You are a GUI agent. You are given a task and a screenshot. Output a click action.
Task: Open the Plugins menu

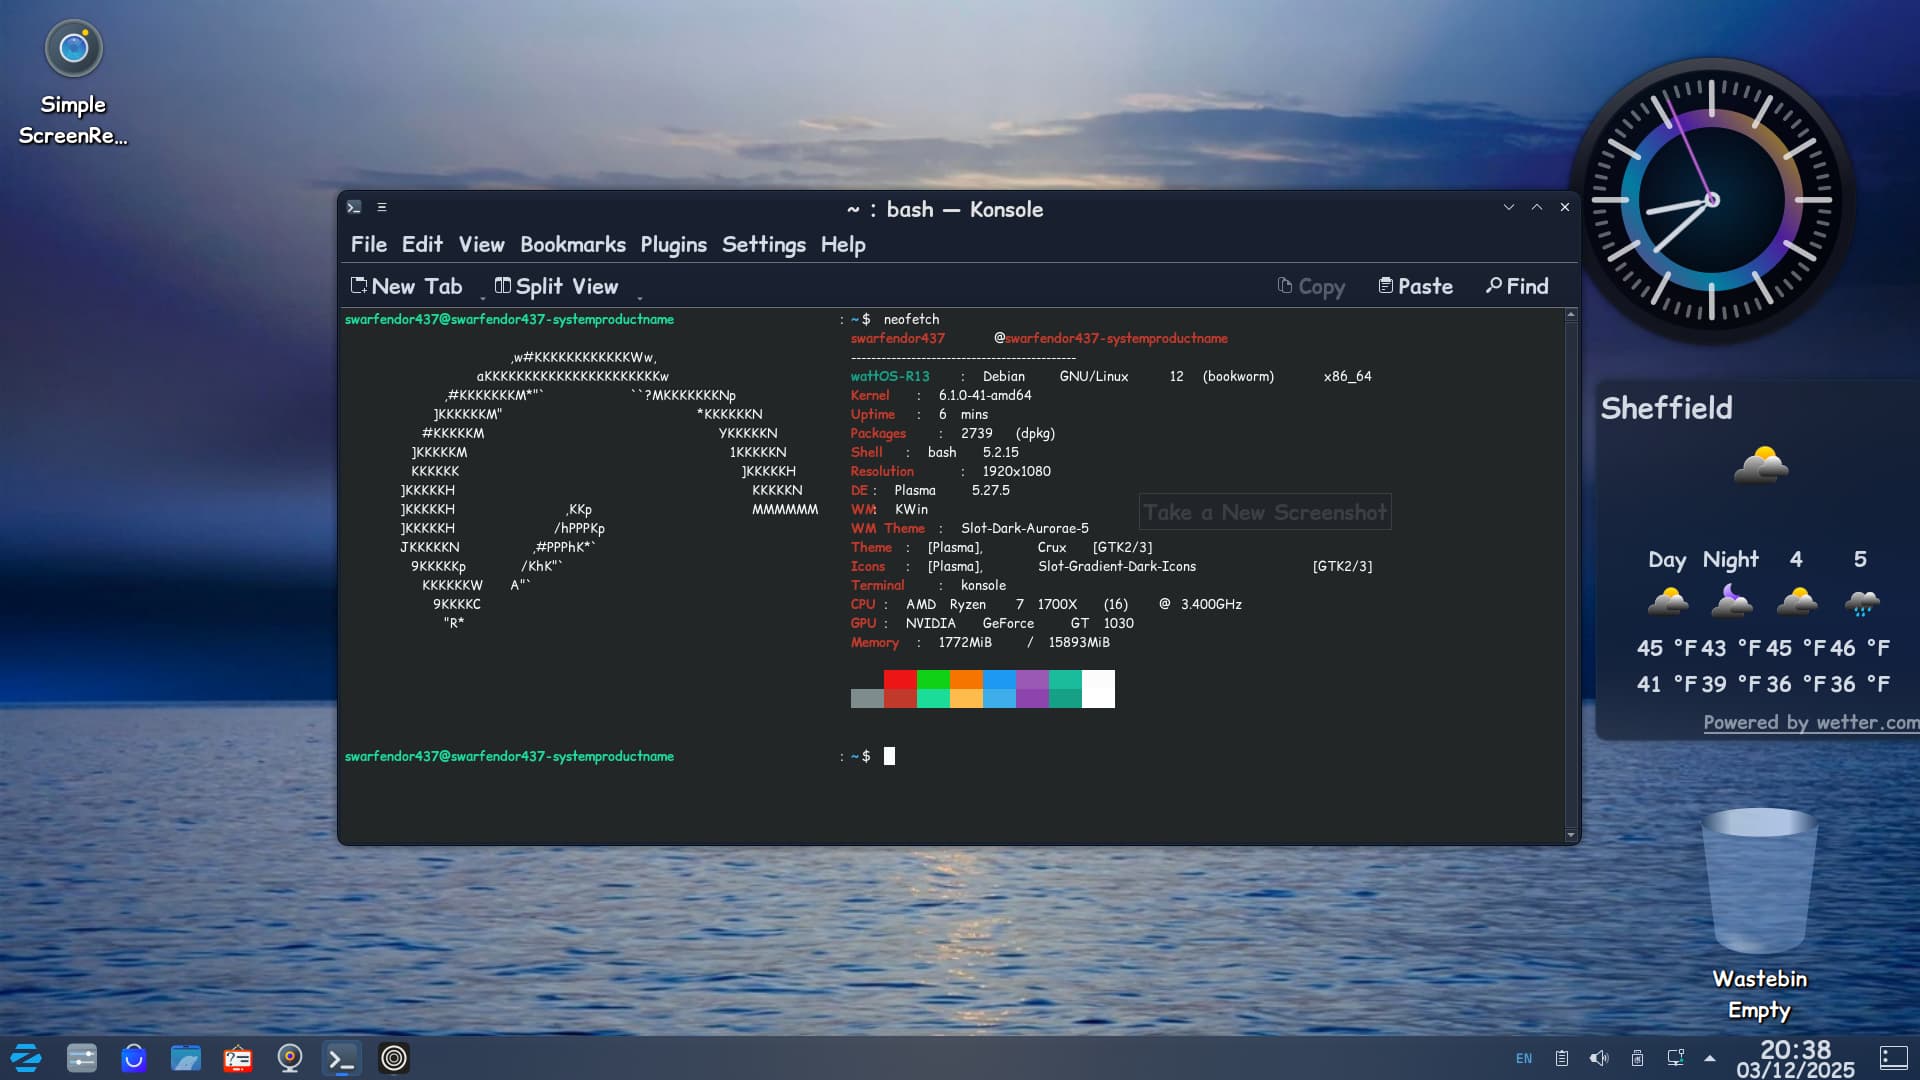(673, 245)
